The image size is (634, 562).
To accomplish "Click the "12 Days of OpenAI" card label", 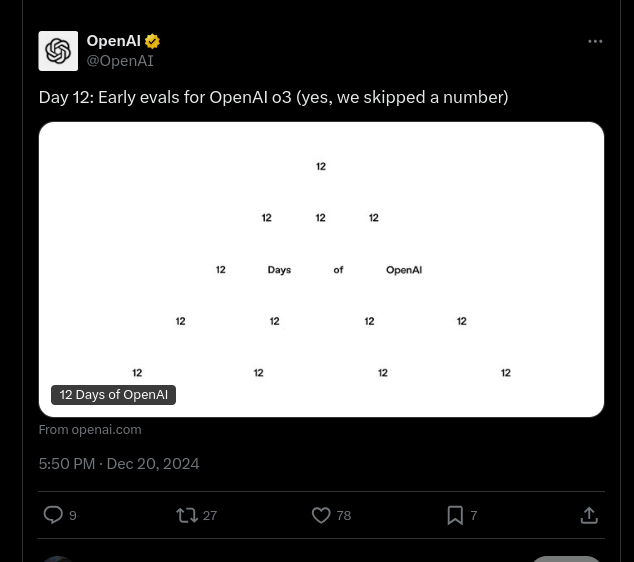I will 114,395.
